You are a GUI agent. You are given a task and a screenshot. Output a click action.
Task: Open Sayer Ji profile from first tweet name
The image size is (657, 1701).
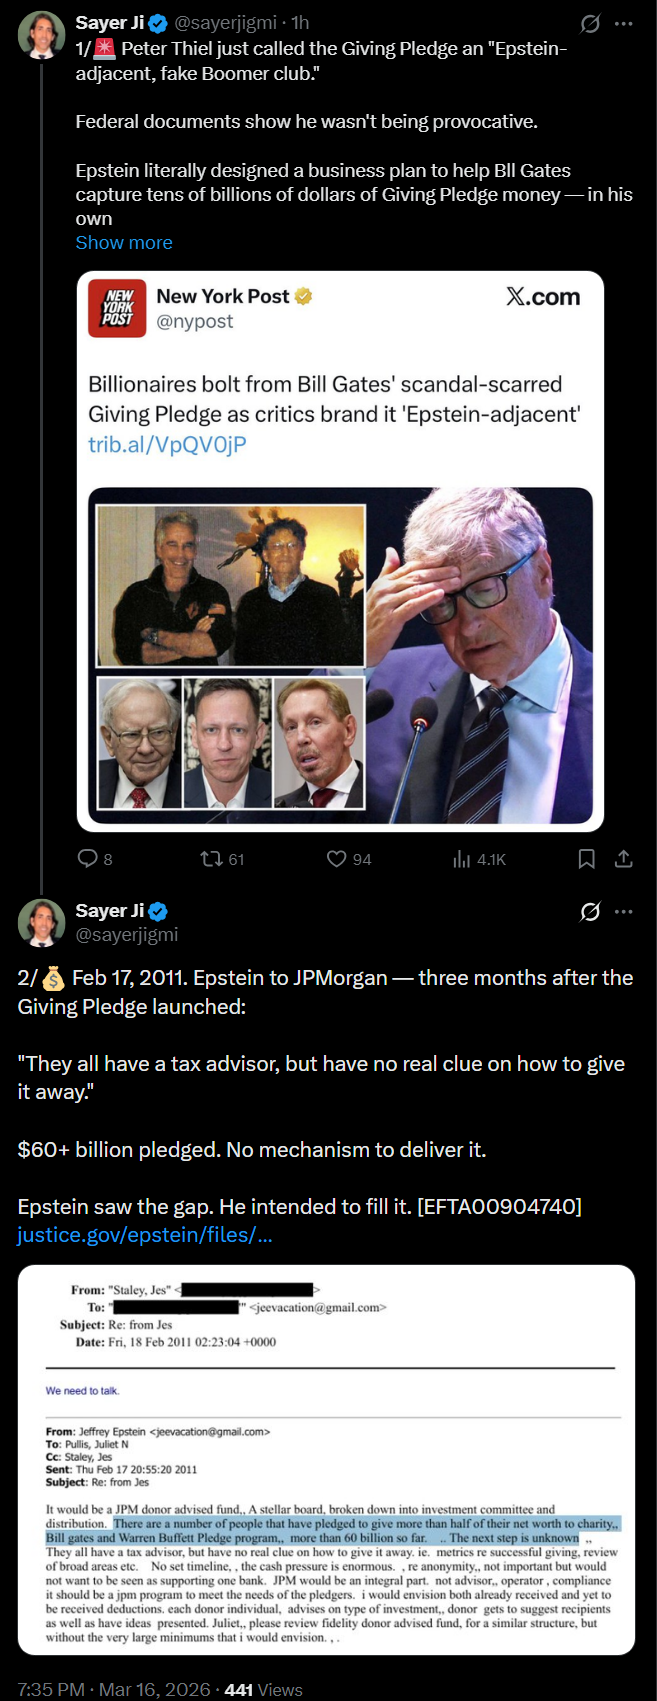coord(109,22)
